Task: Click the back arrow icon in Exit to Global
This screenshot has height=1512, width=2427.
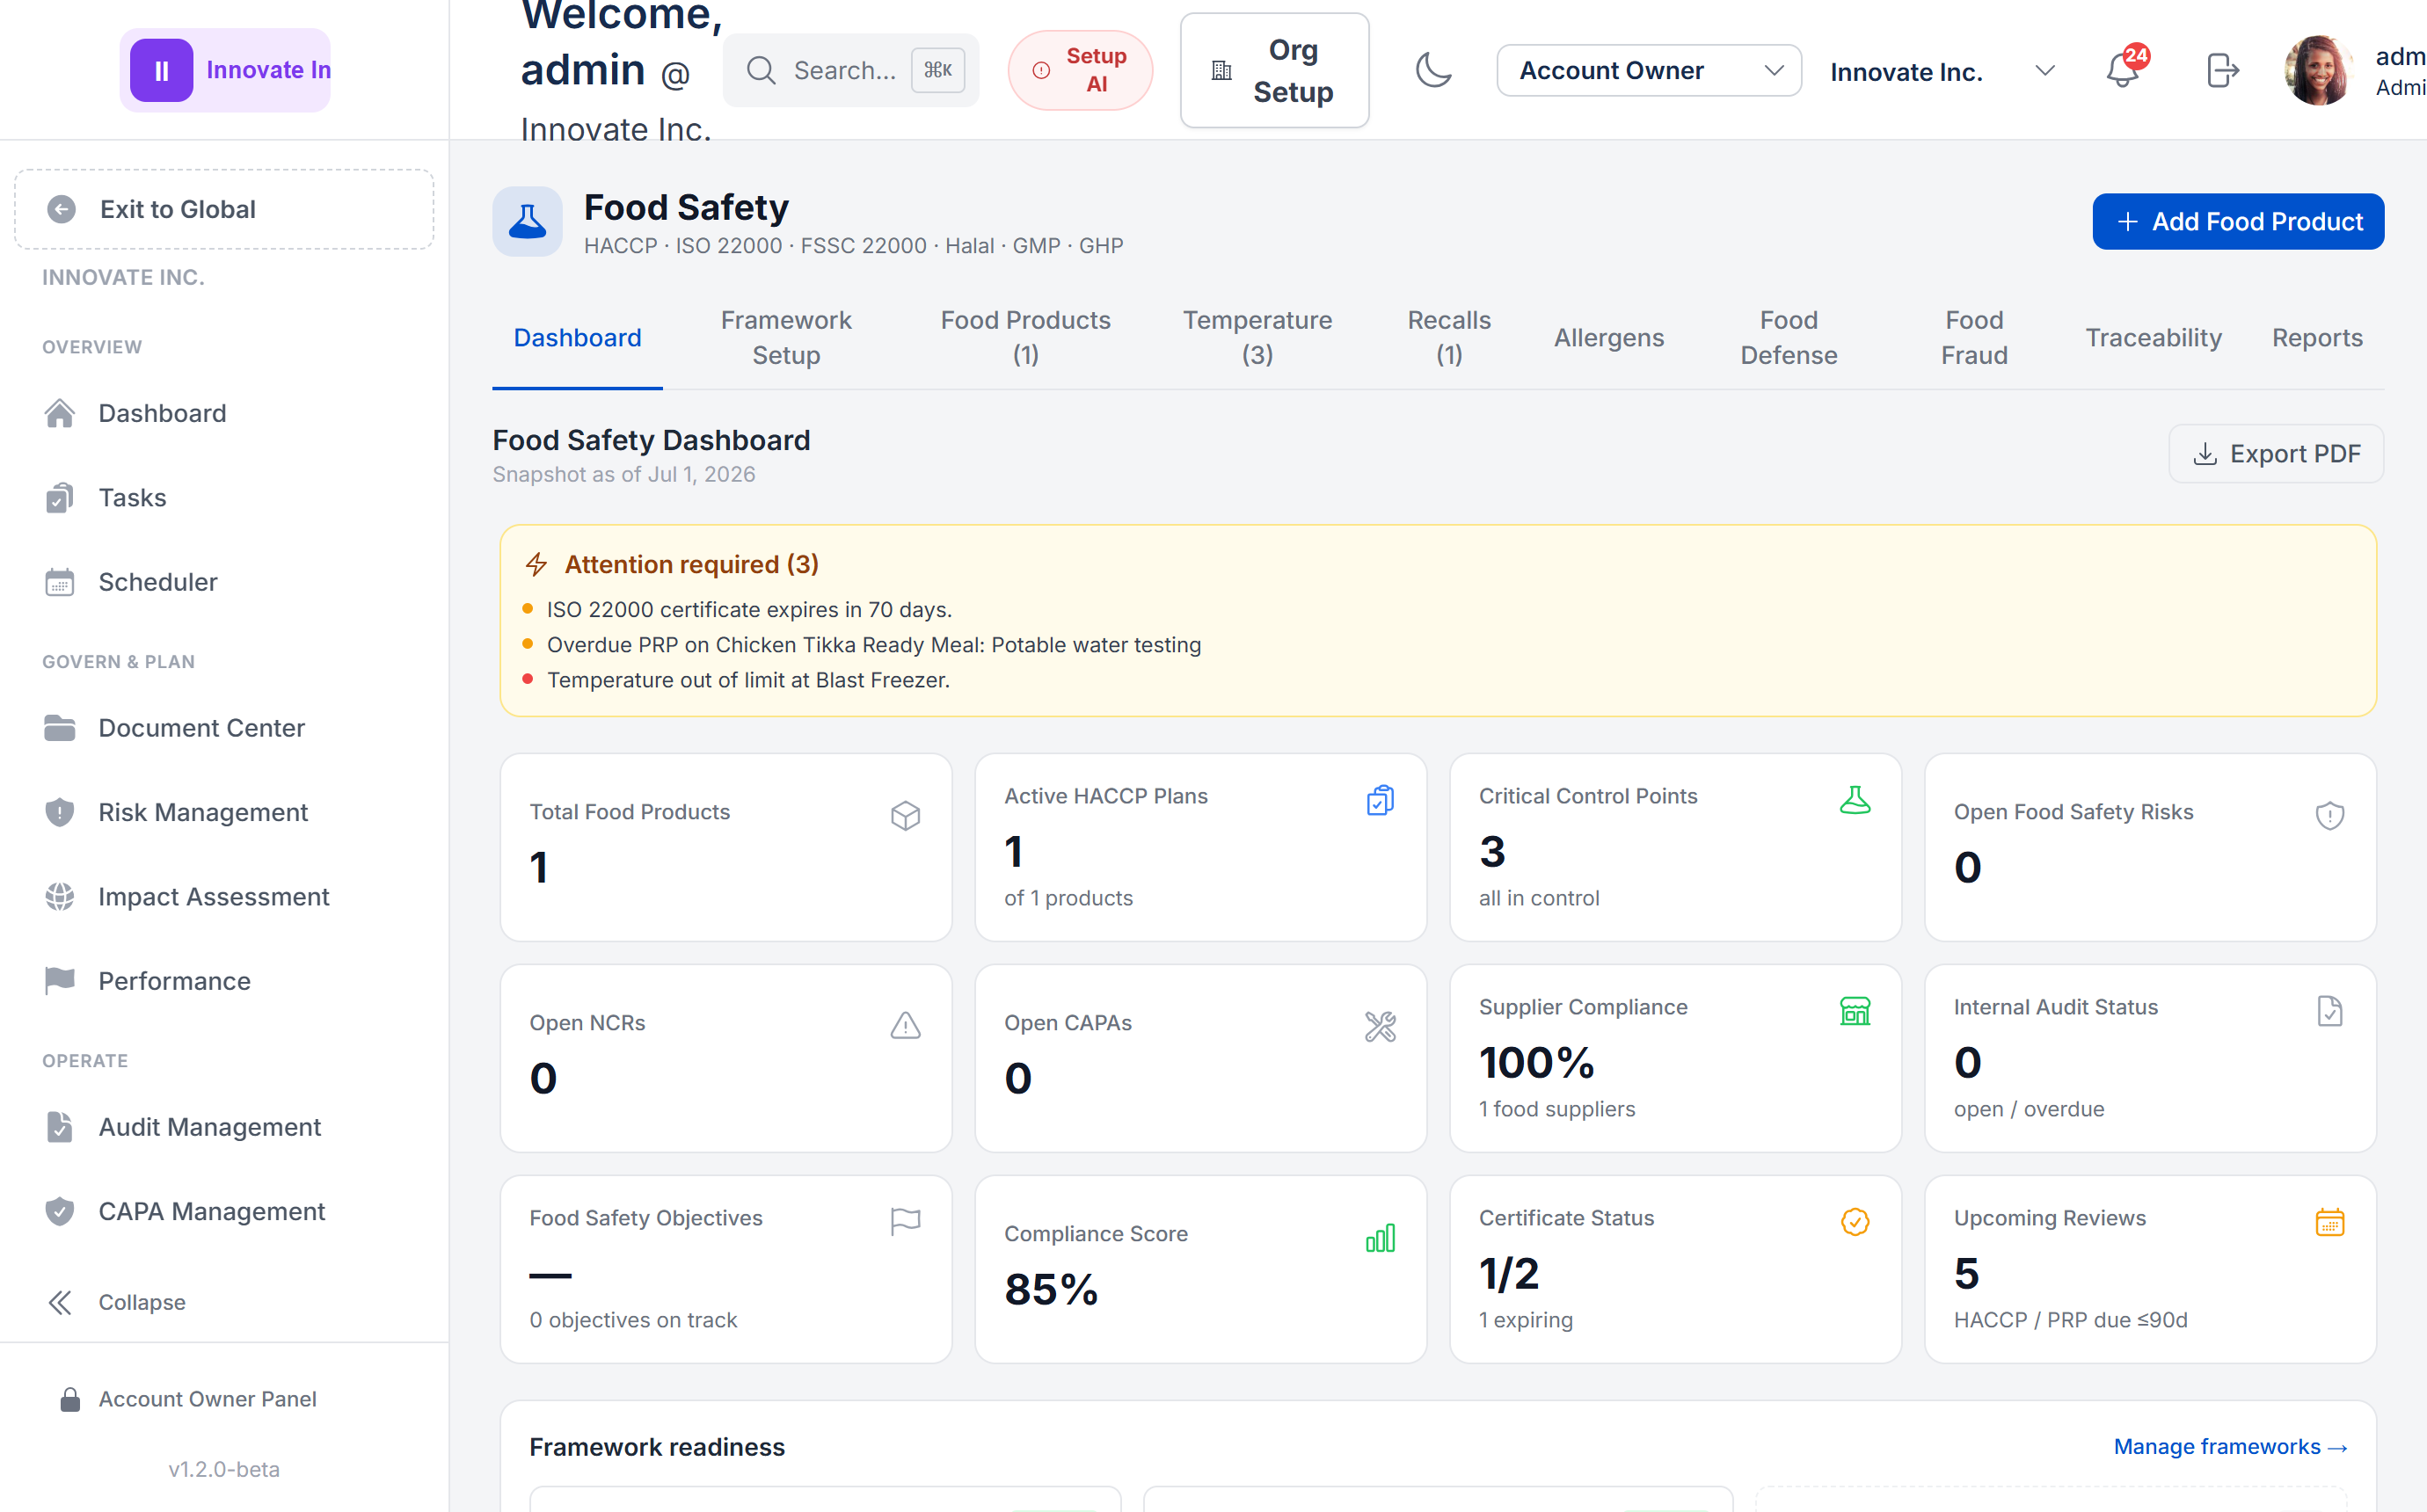Action: pyautogui.click(x=62, y=209)
